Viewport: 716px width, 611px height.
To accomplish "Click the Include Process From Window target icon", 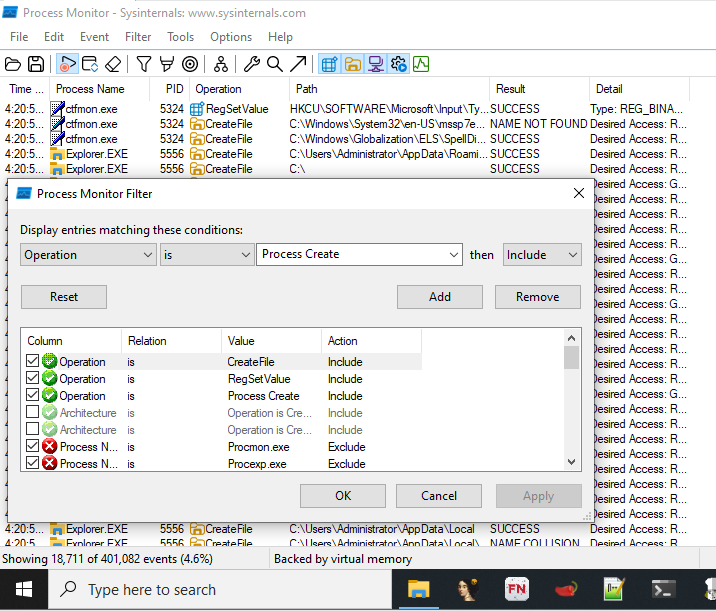I will (x=190, y=64).
